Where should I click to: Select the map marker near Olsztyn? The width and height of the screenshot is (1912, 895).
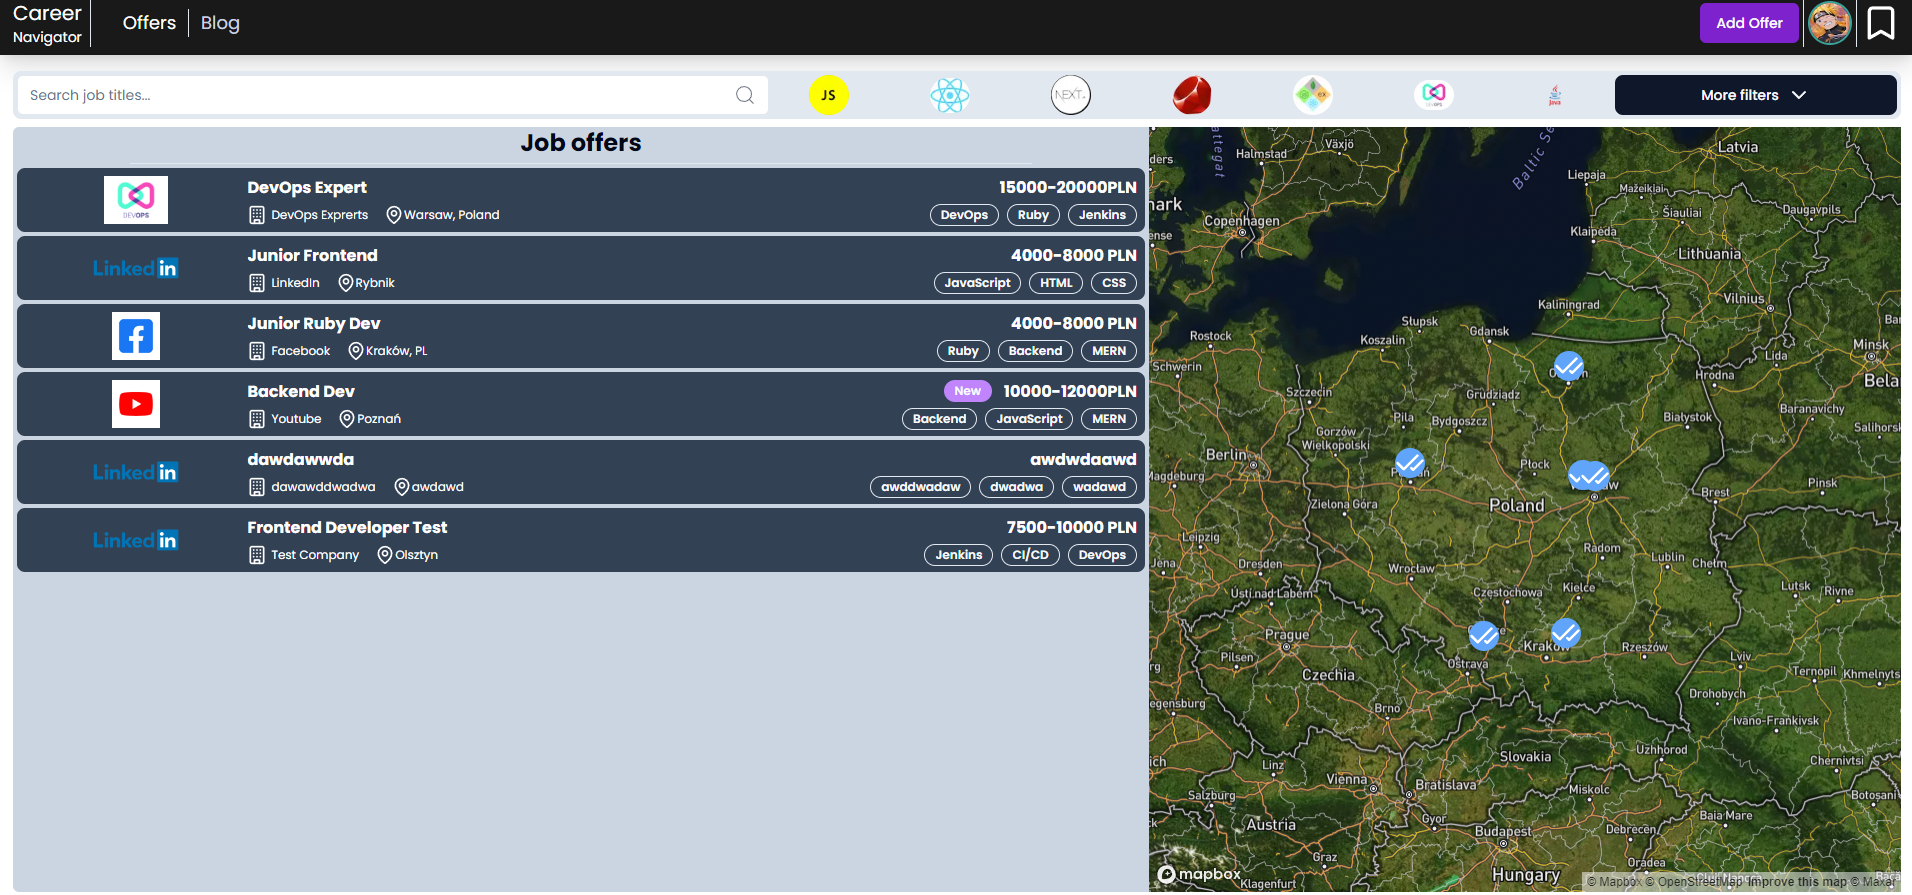pos(1568,367)
